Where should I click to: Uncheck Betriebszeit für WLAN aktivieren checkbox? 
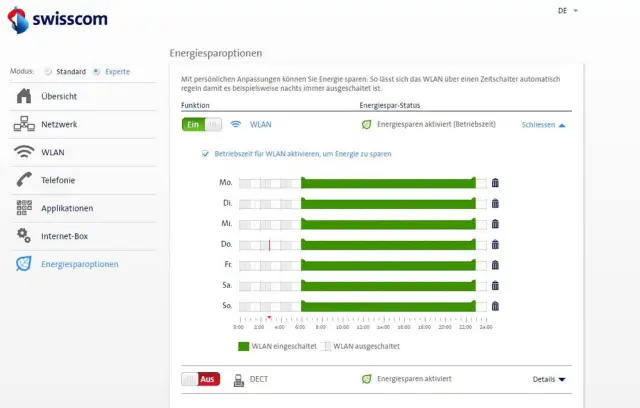205,154
